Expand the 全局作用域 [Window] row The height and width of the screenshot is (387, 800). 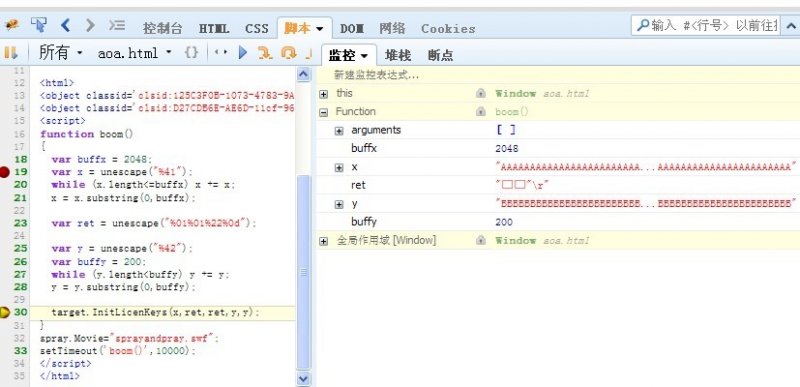pos(323,241)
